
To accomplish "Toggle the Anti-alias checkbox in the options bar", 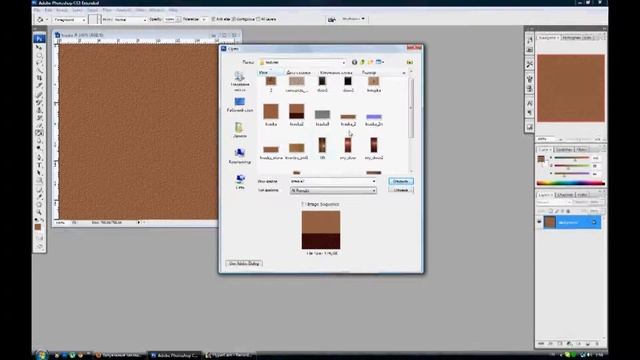I will pos(213,19).
